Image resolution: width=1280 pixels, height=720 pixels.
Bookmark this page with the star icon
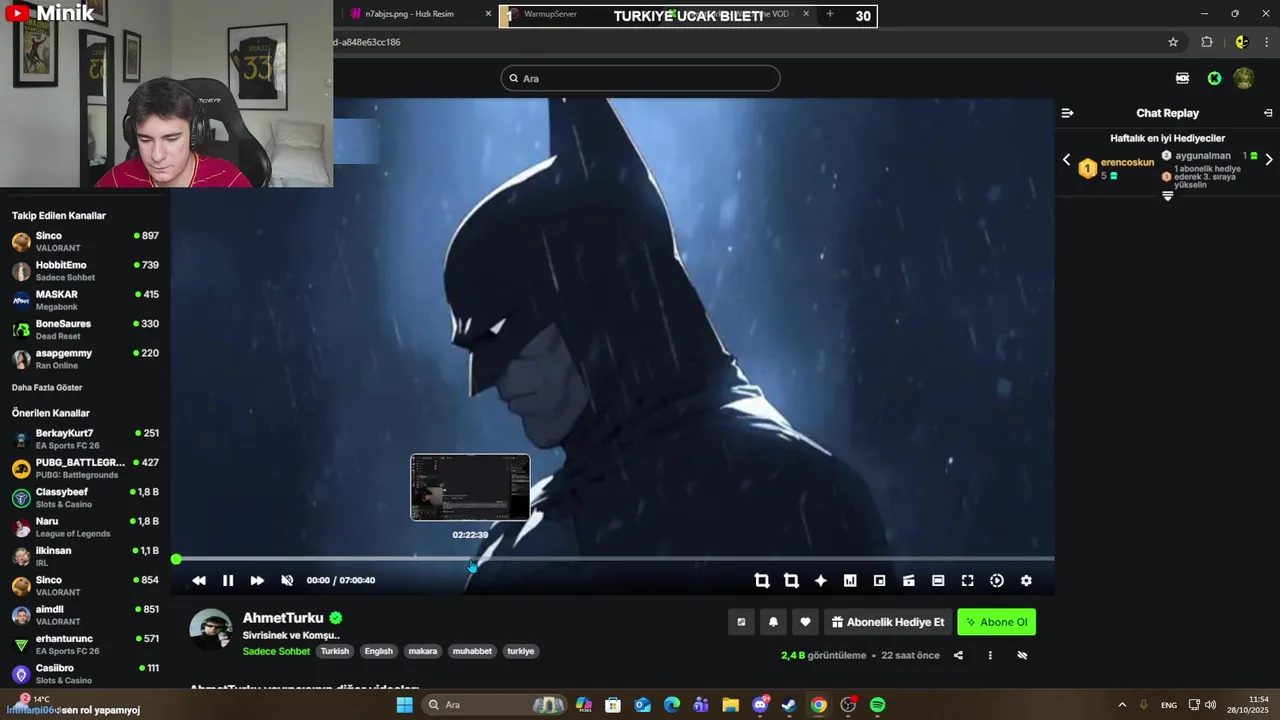(1173, 42)
